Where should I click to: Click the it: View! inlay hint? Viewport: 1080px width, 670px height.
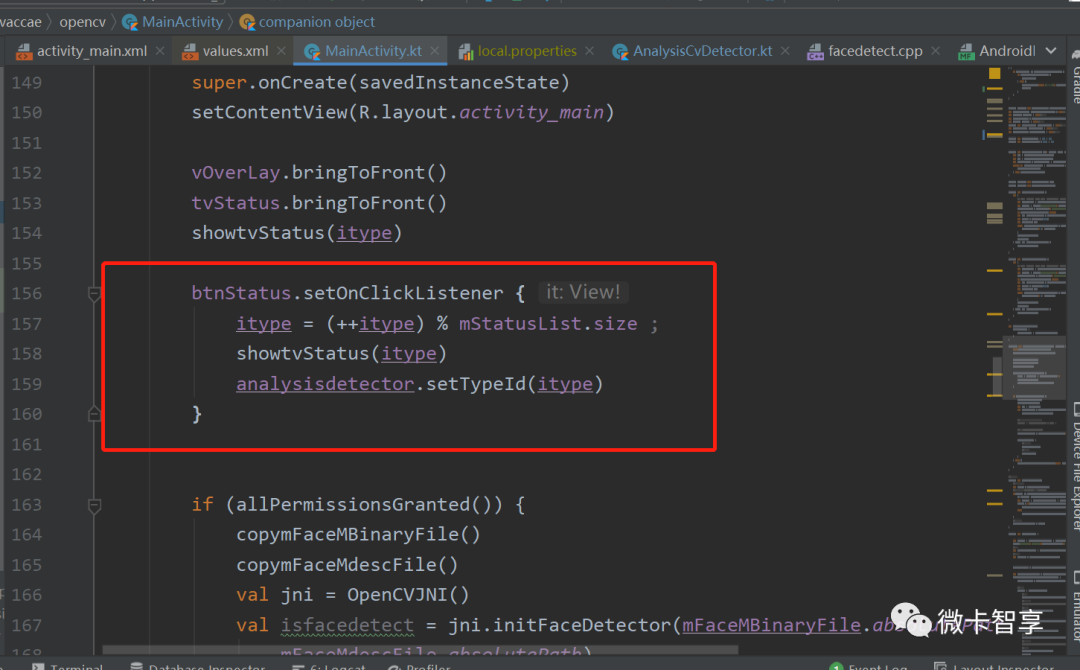pos(583,292)
